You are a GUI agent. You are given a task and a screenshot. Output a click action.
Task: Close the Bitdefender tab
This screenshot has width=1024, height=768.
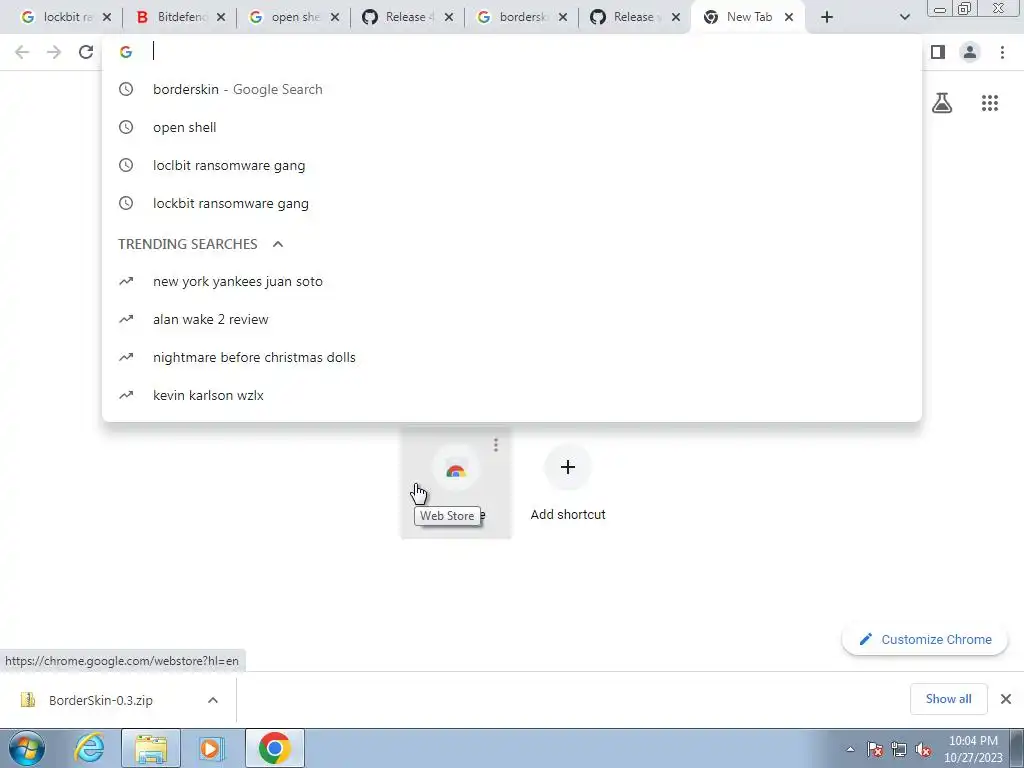pos(221,18)
